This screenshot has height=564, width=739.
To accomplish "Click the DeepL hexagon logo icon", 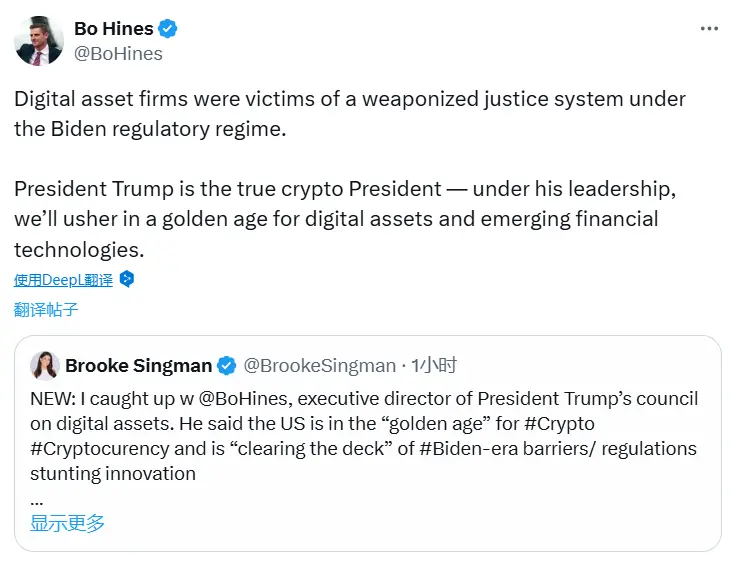I will 126,280.
